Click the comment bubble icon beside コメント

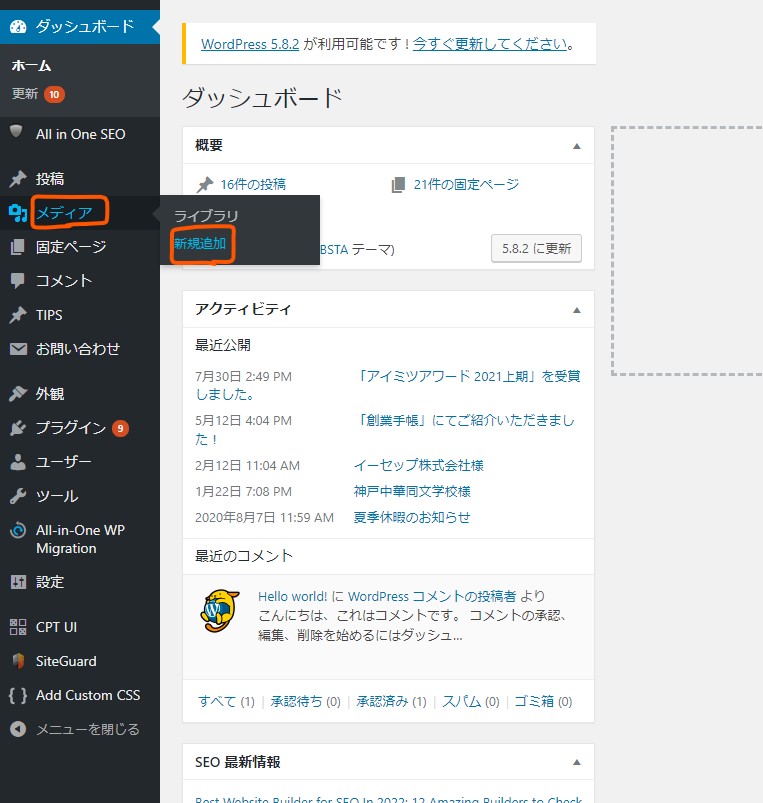click(x=18, y=281)
